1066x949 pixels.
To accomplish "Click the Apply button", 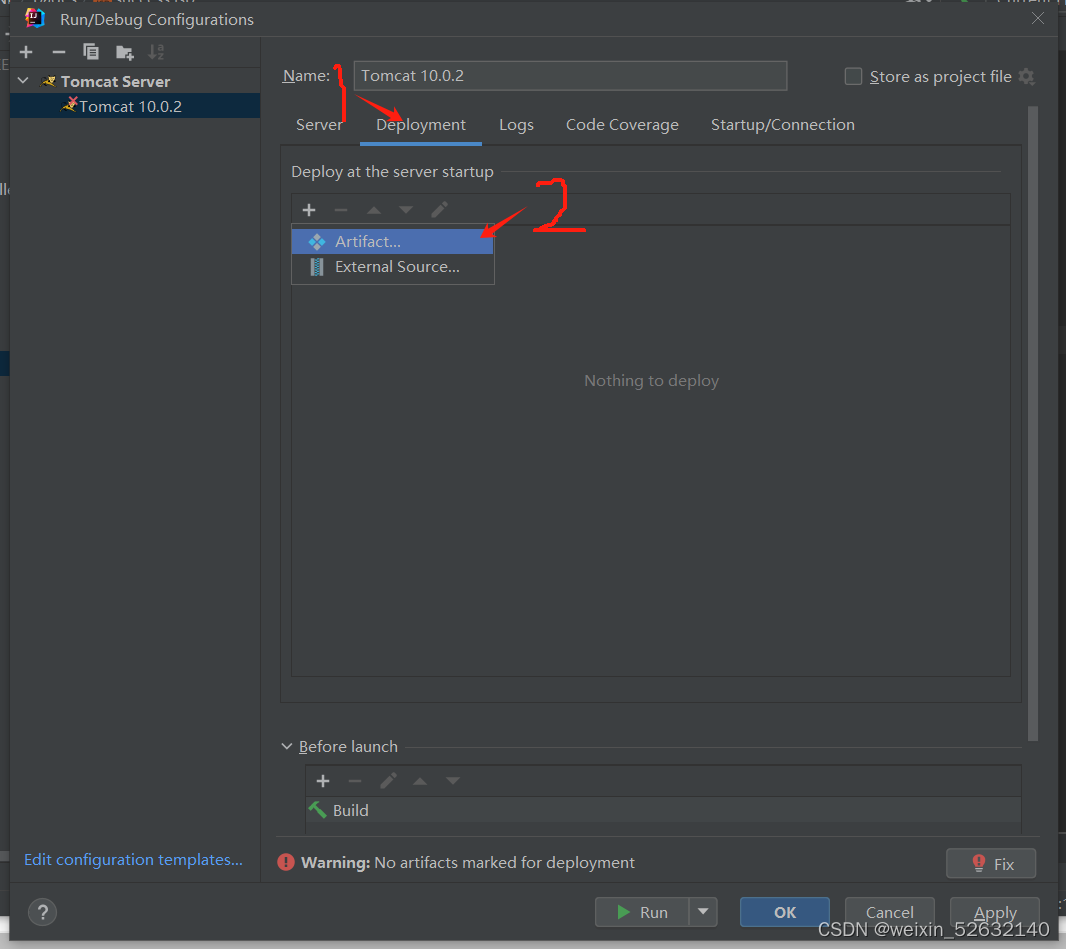I will tap(995, 912).
